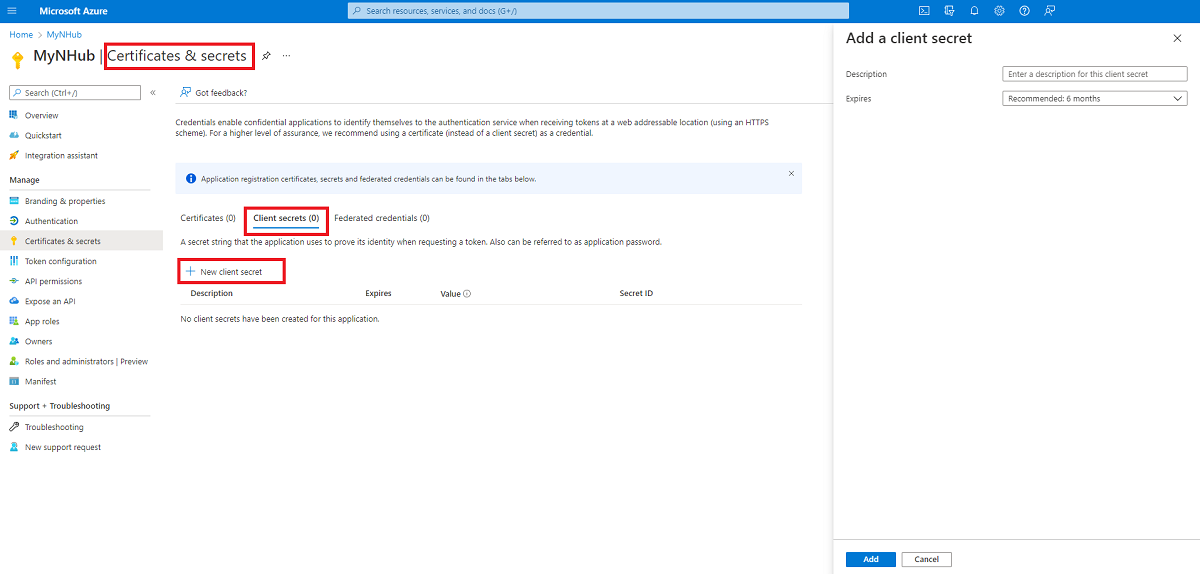Select the Client secrets (0) tab
This screenshot has height=574, width=1200.
click(x=286, y=218)
